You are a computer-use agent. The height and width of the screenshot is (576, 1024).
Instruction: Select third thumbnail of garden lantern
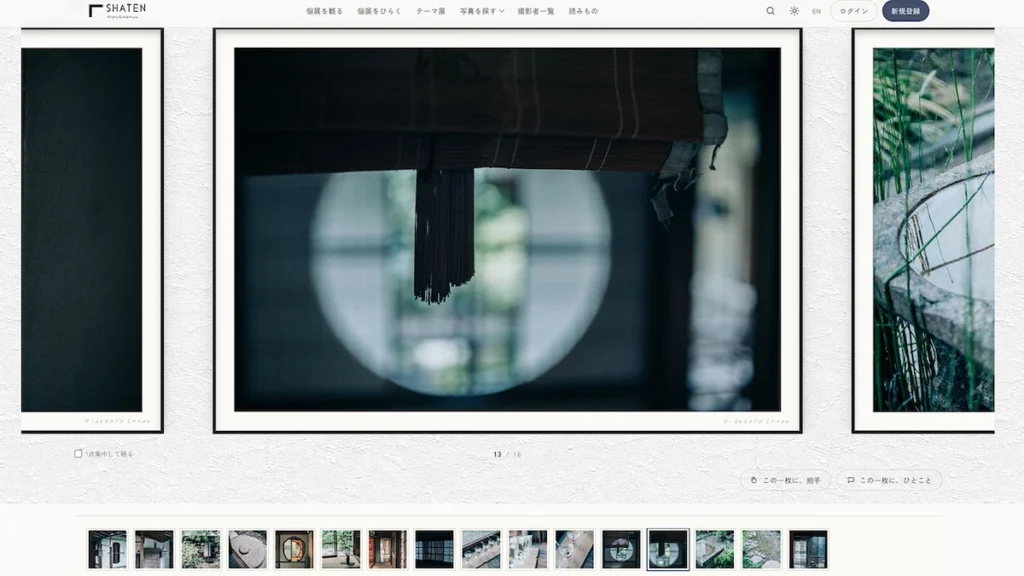201,549
